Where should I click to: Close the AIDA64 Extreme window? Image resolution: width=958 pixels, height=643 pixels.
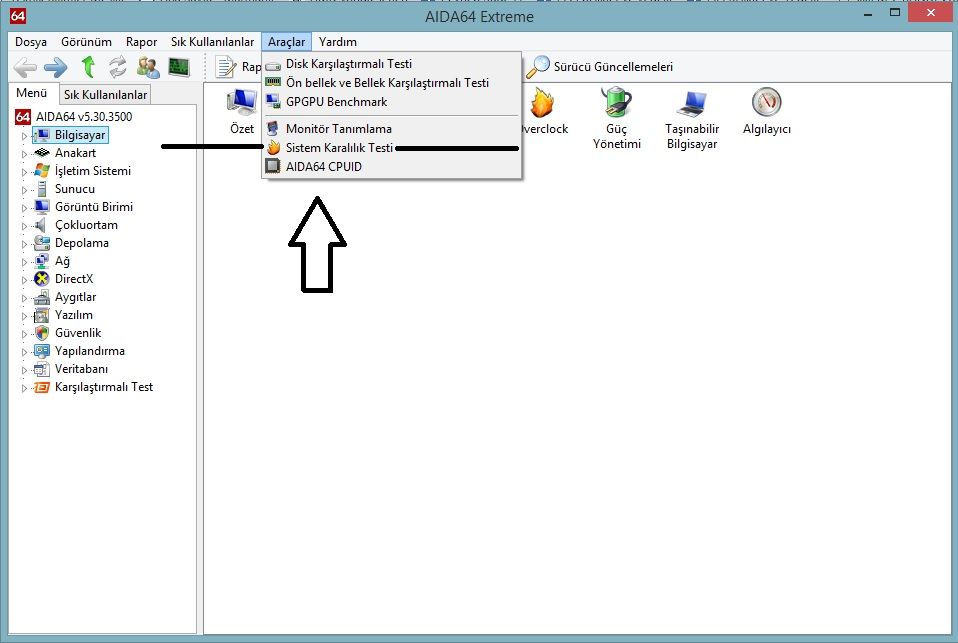930,12
